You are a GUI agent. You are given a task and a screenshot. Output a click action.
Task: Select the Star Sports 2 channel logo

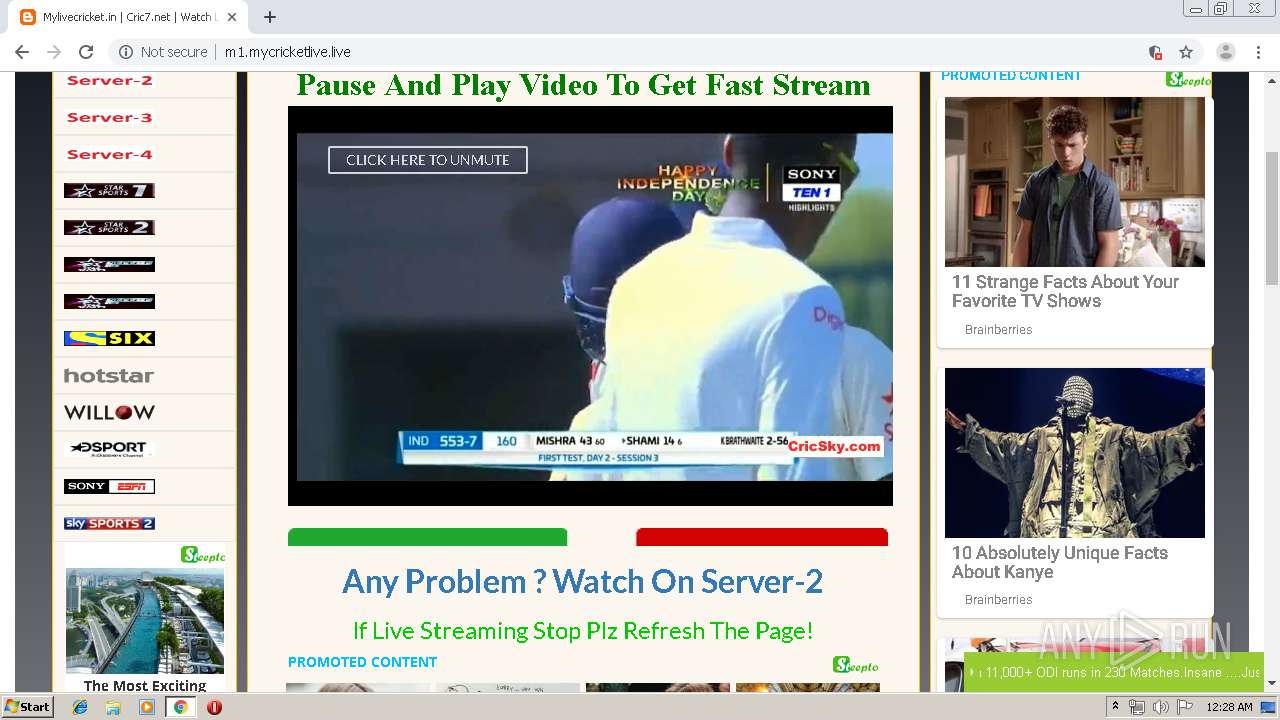[109, 227]
